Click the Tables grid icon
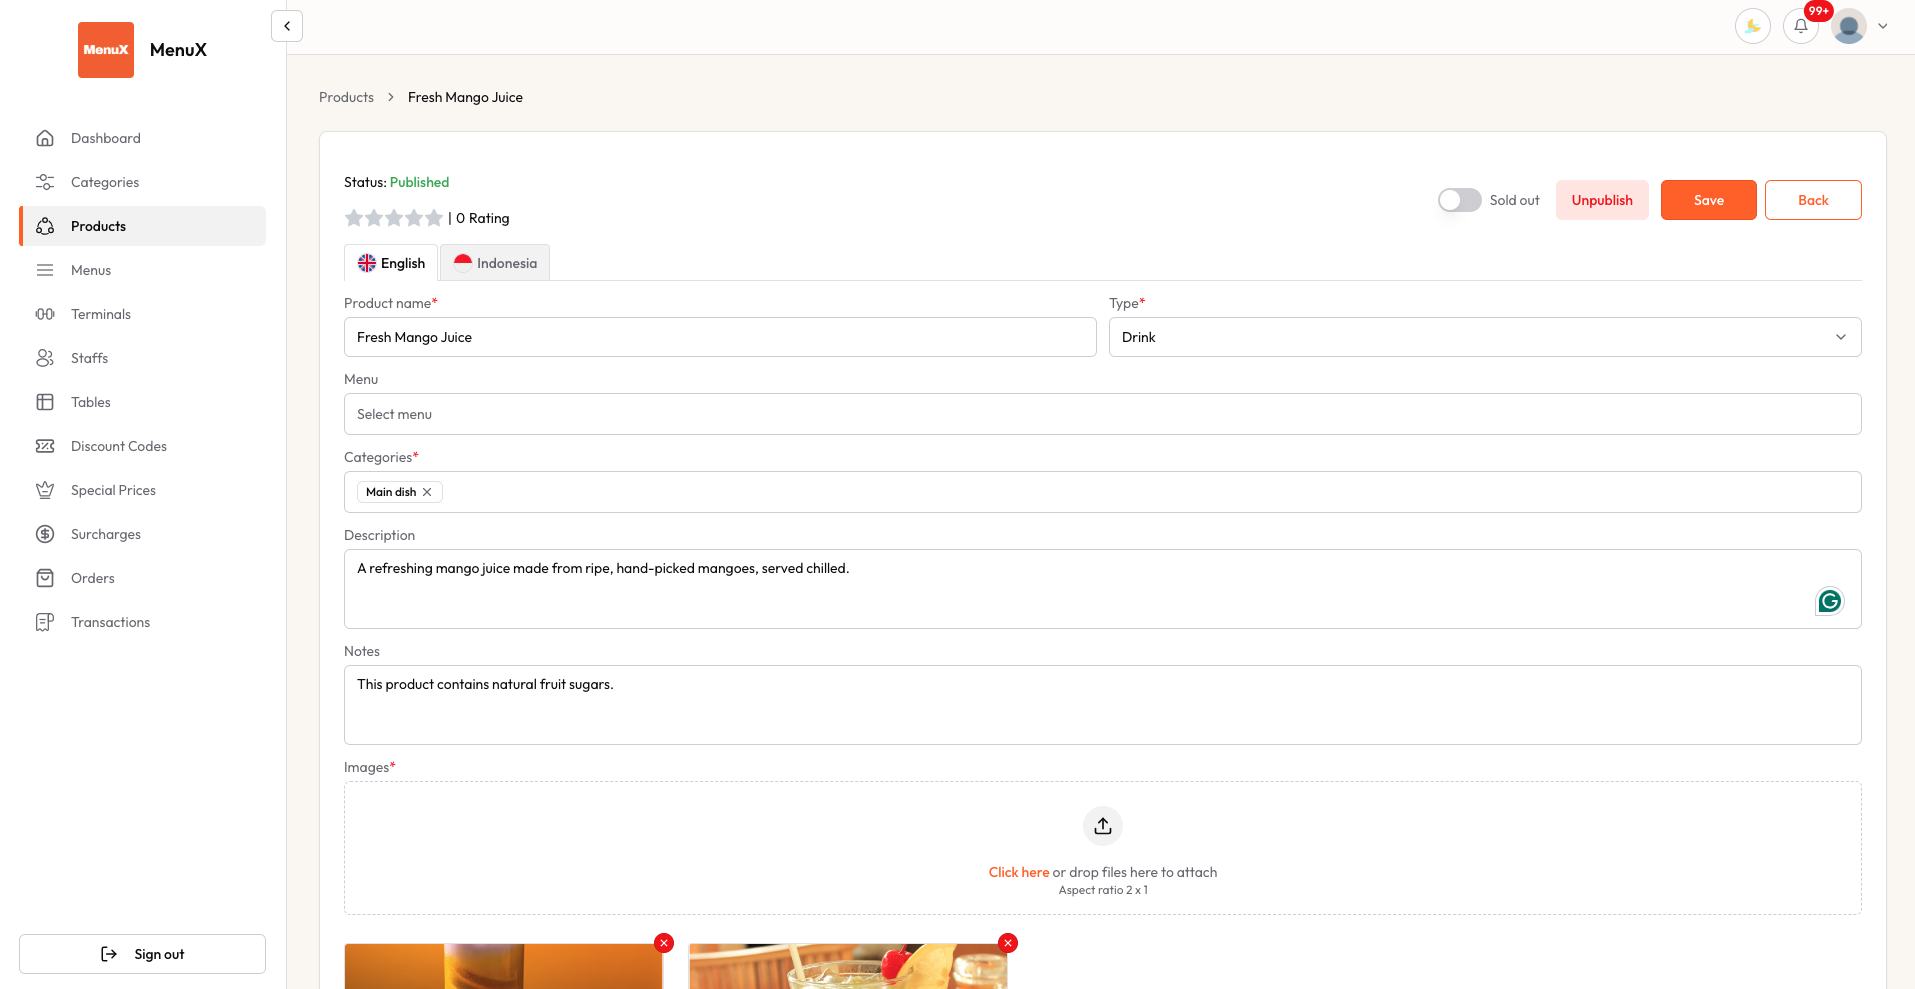1915x989 pixels. (x=45, y=402)
